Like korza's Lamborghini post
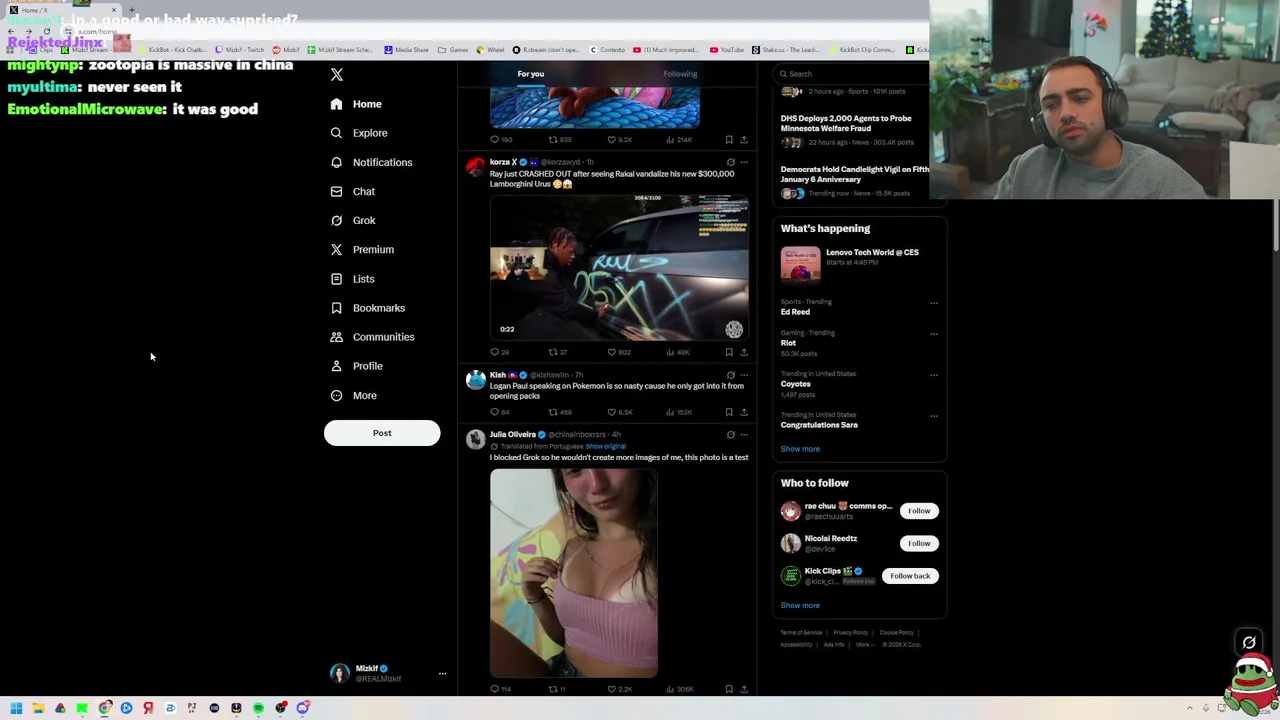Image resolution: width=1280 pixels, height=720 pixels. click(x=619, y=352)
